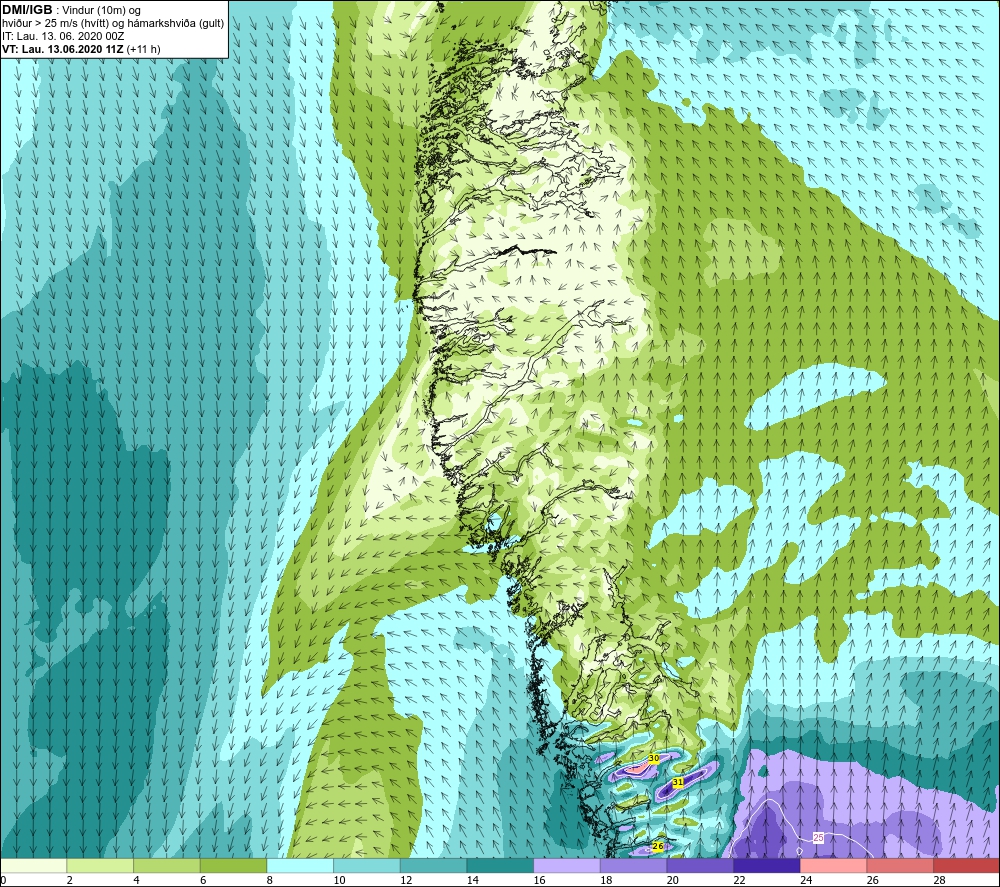Click the scale number 16
The image size is (1000, 887).
(539, 880)
